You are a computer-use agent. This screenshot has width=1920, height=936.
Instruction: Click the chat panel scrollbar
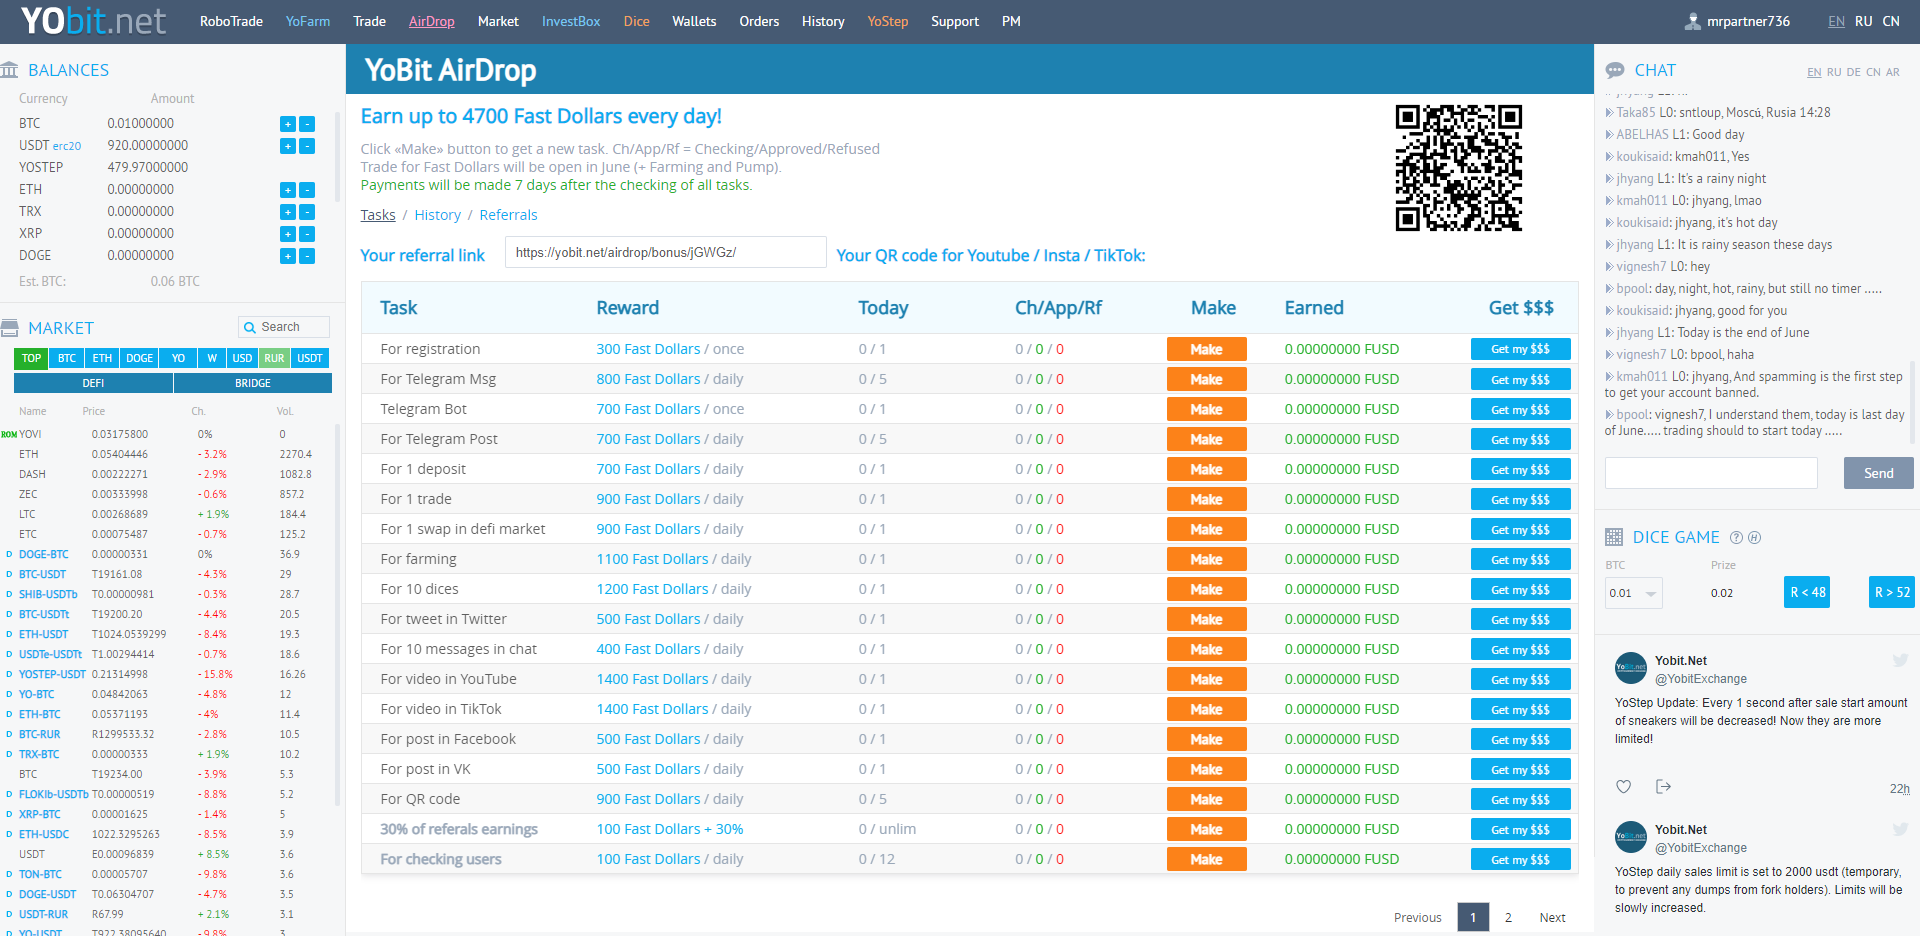click(x=1910, y=400)
